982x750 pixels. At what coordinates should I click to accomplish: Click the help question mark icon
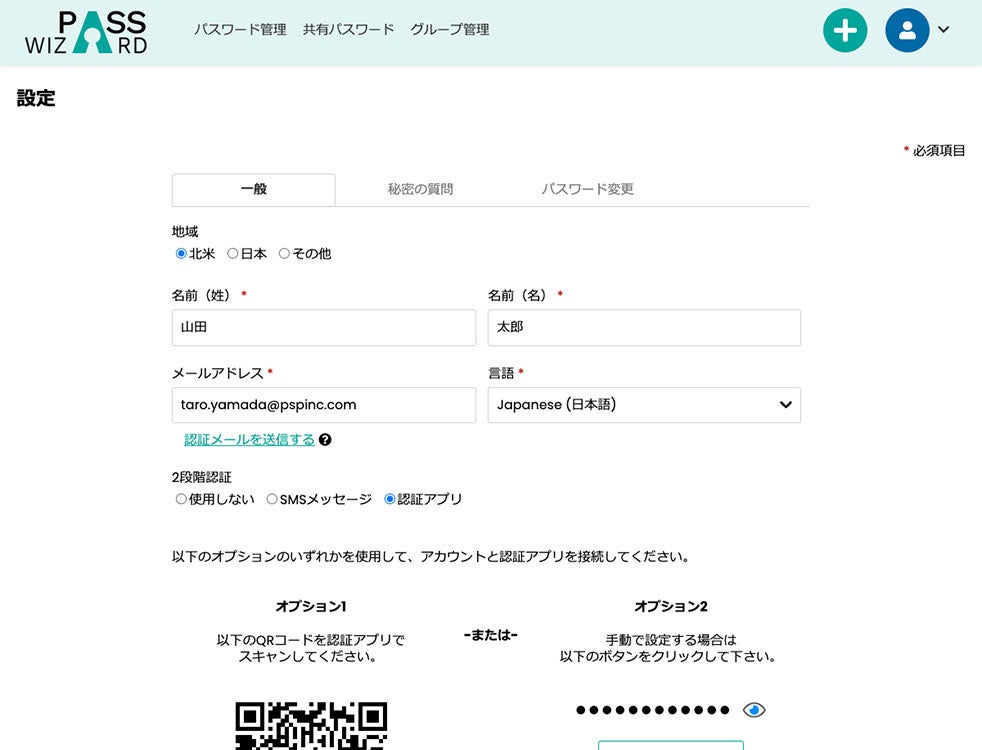point(324,439)
